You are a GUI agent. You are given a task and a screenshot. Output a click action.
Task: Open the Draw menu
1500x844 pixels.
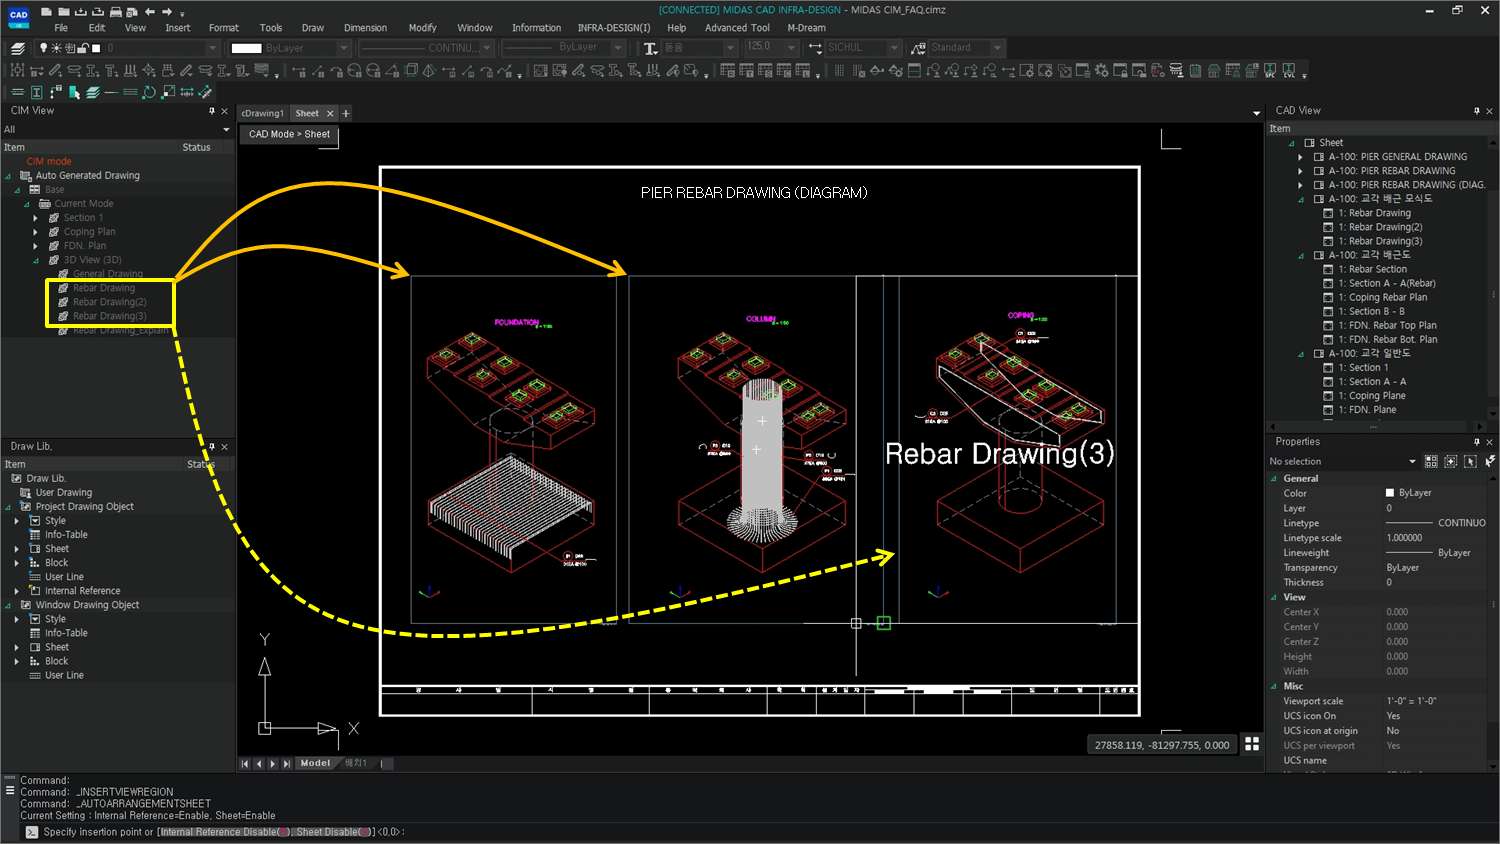[x=312, y=28]
